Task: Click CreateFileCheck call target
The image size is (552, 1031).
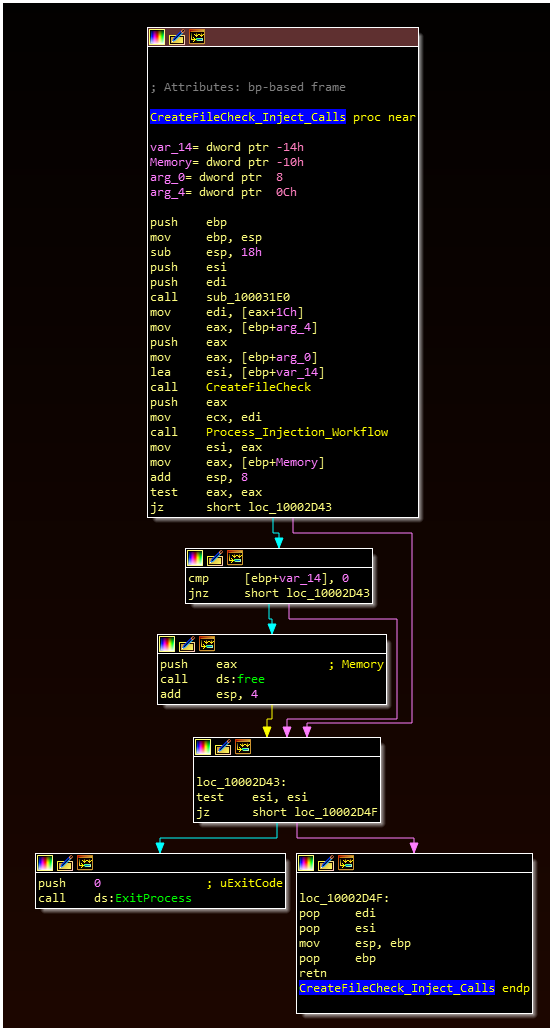Action: point(258,387)
